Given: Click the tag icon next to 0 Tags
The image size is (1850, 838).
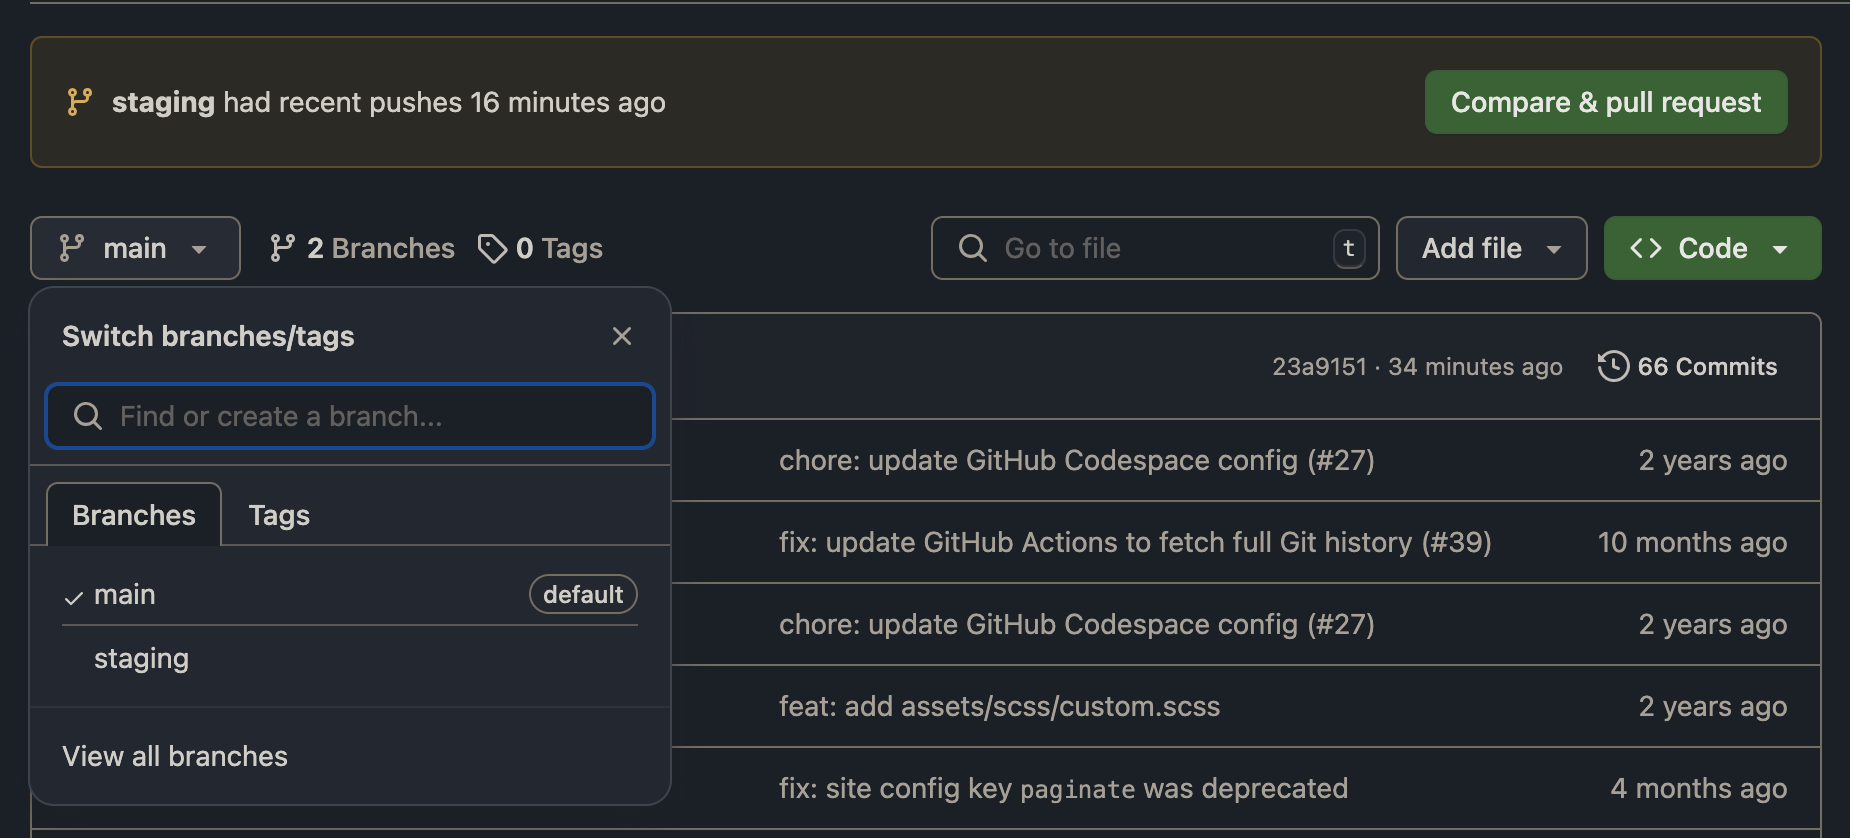Looking at the screenshot, I should pos(492,248).
